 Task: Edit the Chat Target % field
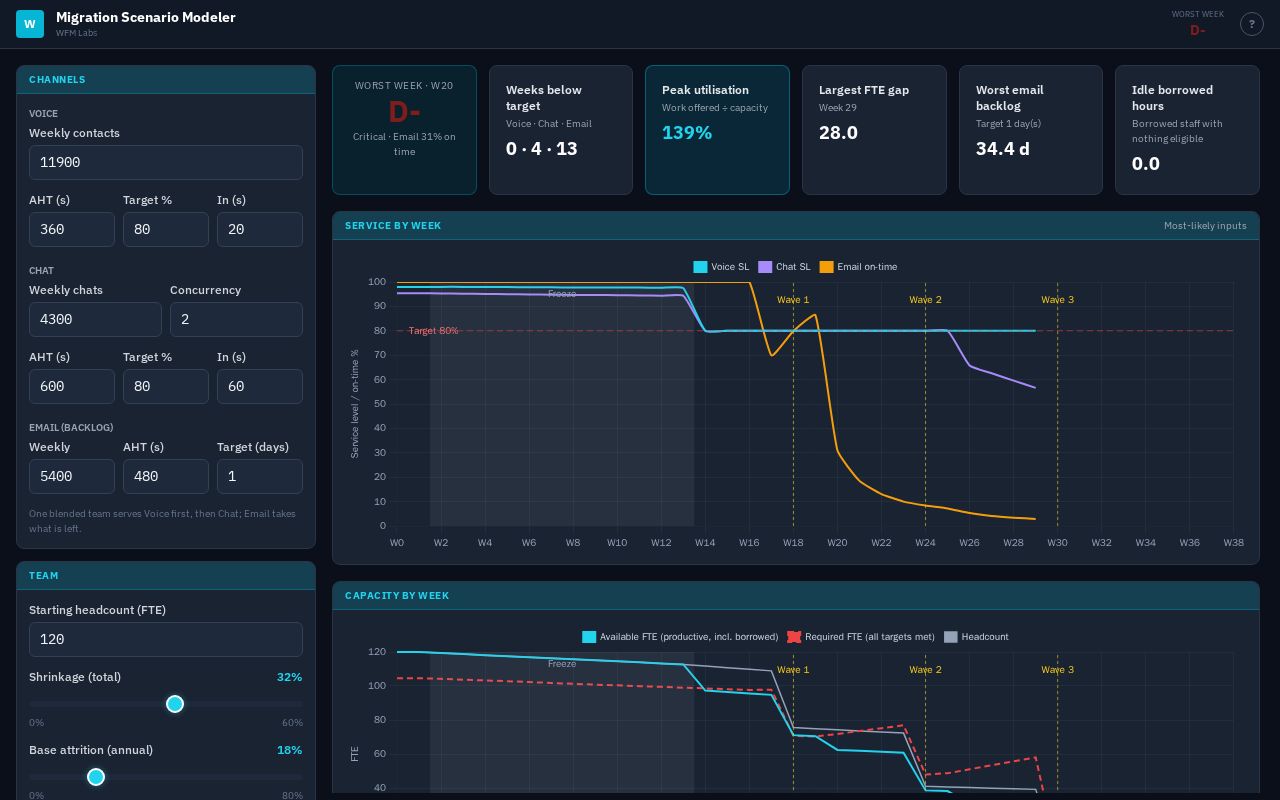[166, 386]
